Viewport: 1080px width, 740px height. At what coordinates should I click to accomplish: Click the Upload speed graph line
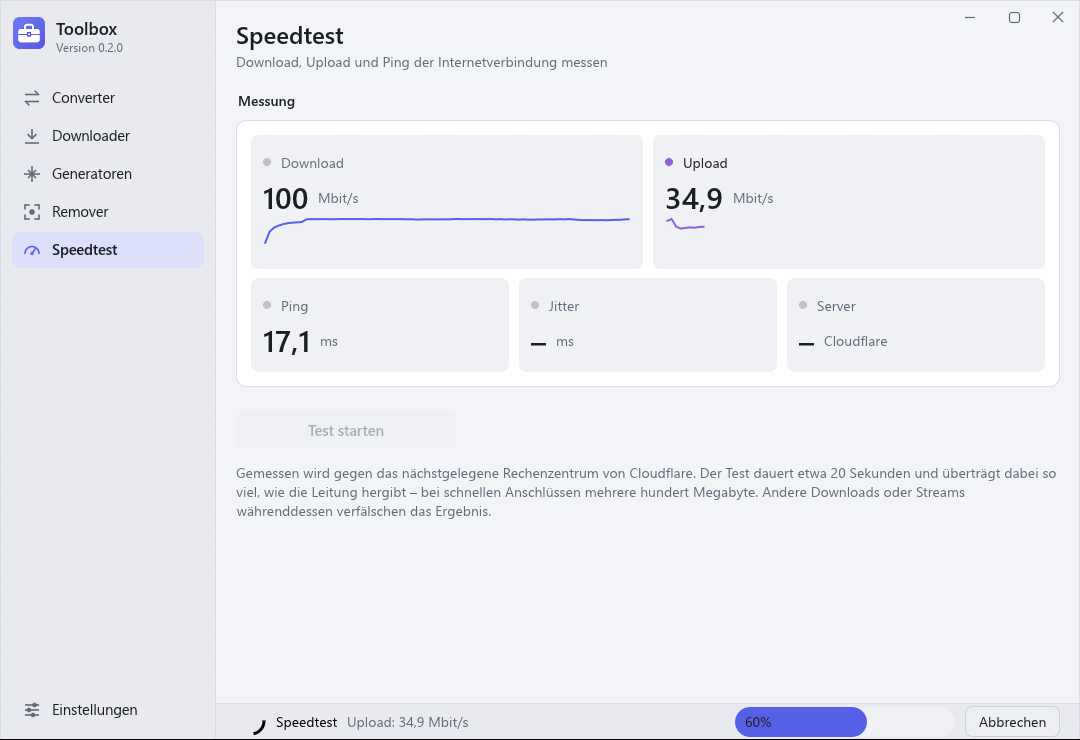685,224
